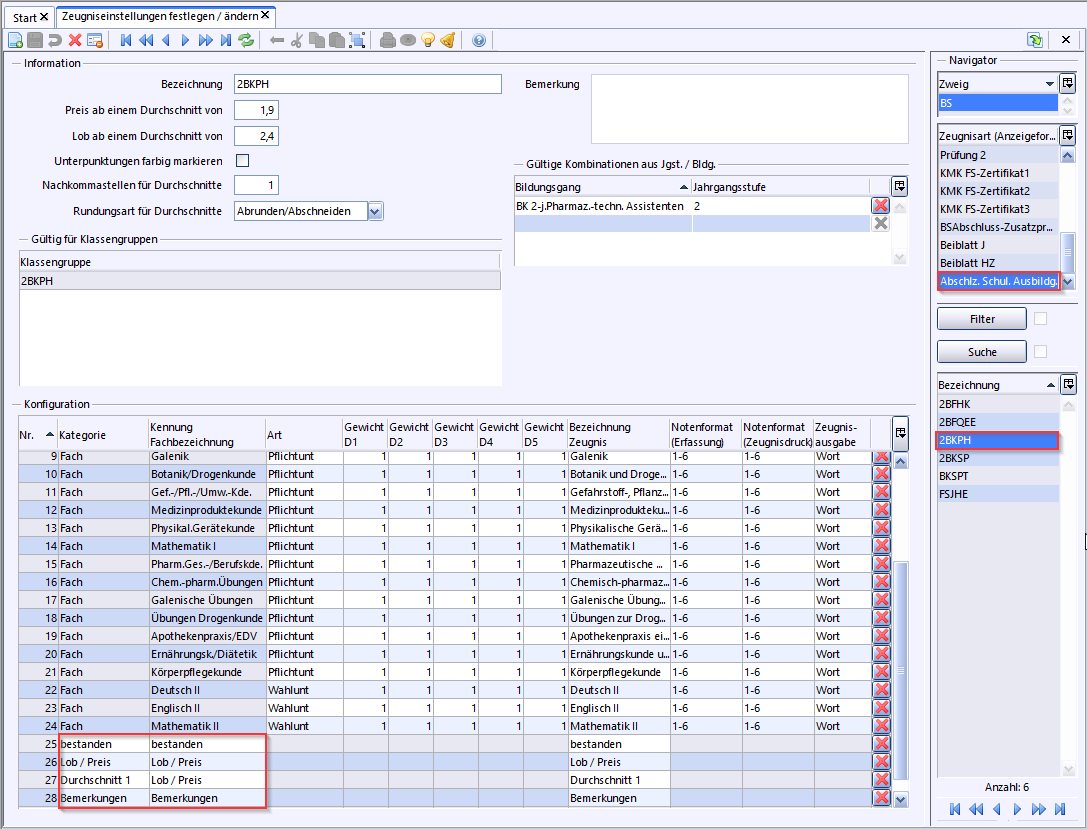The height and width of the screenshot is (829, 1087).
Task: Click the green refresh arrows icon
Action: click(x=246, y=40)
